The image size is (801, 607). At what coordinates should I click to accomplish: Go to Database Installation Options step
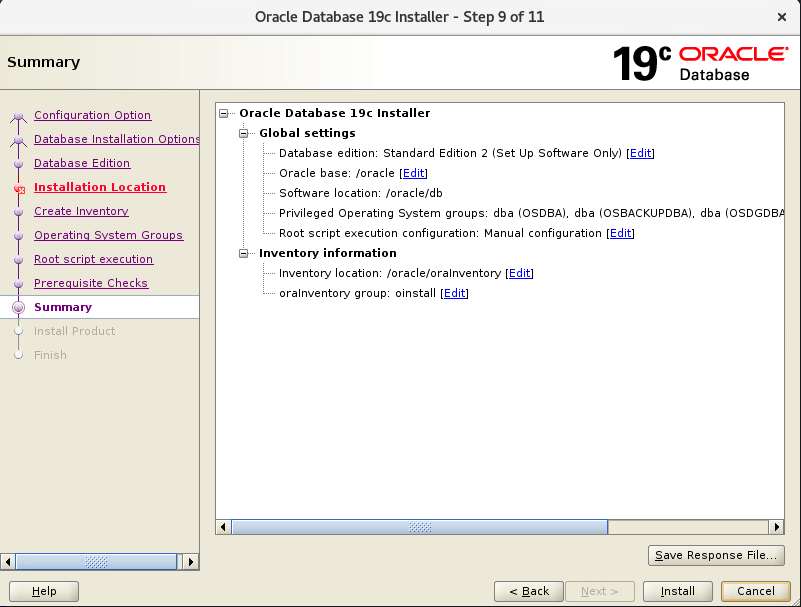click(x=116, y=139)
